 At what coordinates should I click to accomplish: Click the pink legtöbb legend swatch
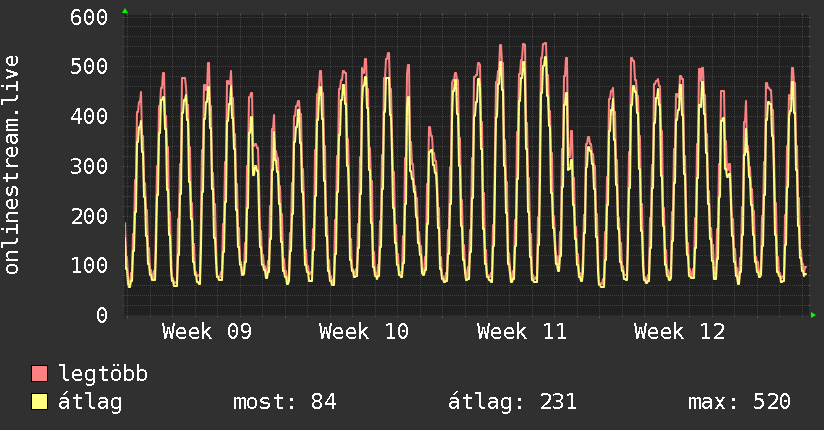[x=39, y=373]
